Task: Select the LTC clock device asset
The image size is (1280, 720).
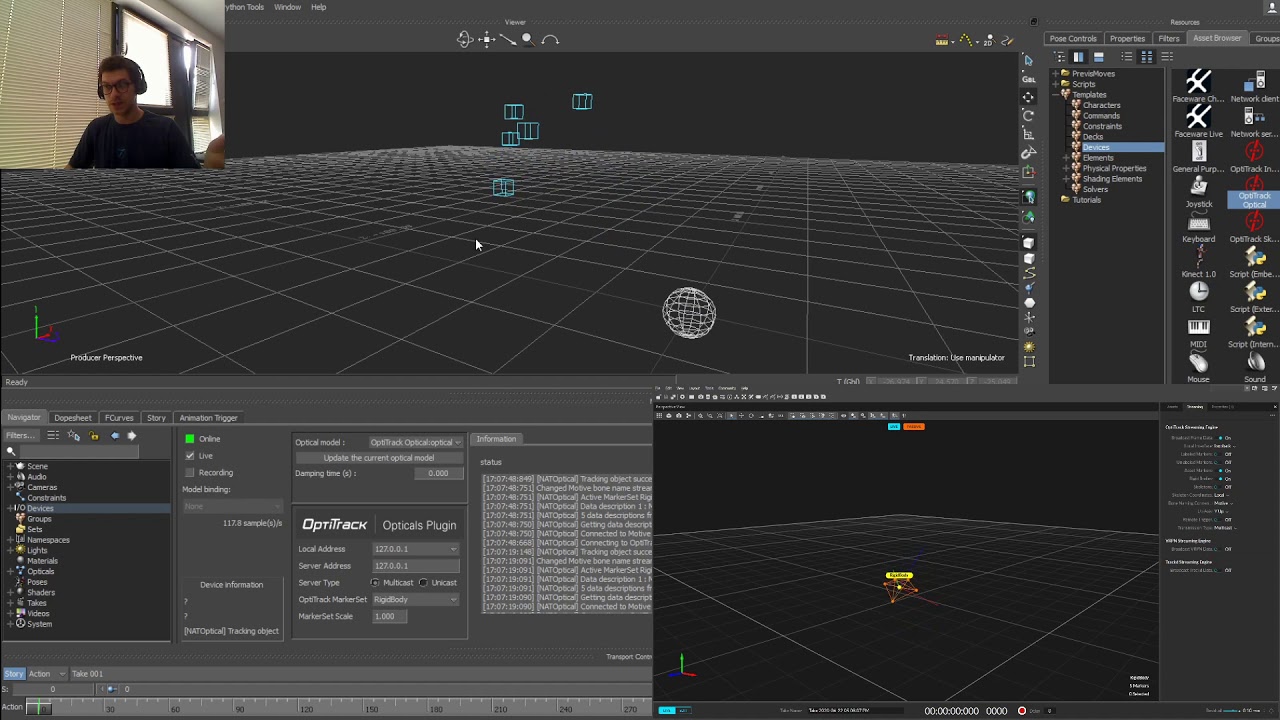Action: point(1198,297)
